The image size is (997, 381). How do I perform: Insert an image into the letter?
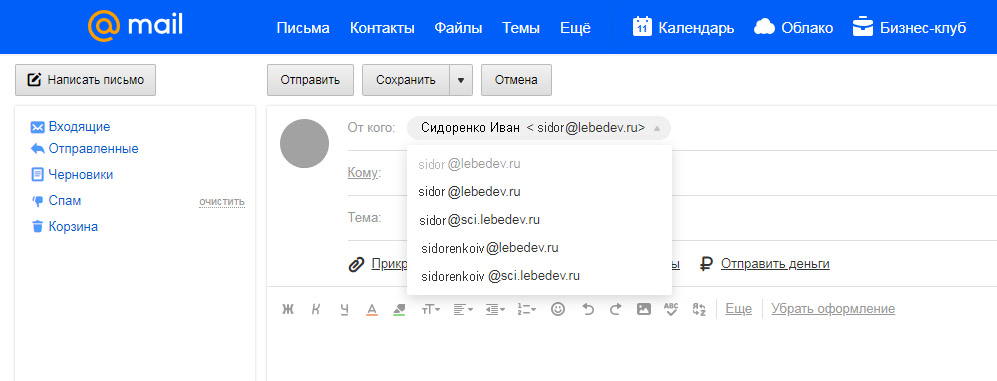(x=644, y=309)
